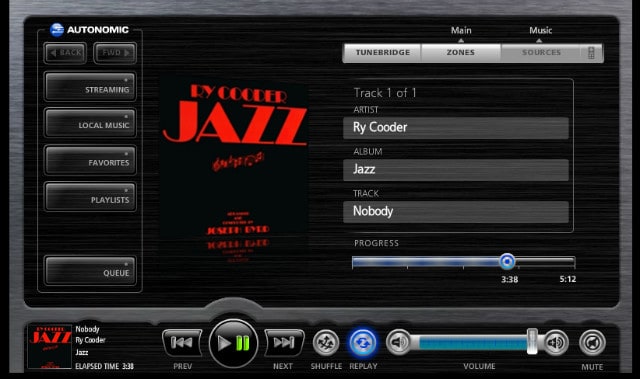Open Favorites

[x=90, y=160]
